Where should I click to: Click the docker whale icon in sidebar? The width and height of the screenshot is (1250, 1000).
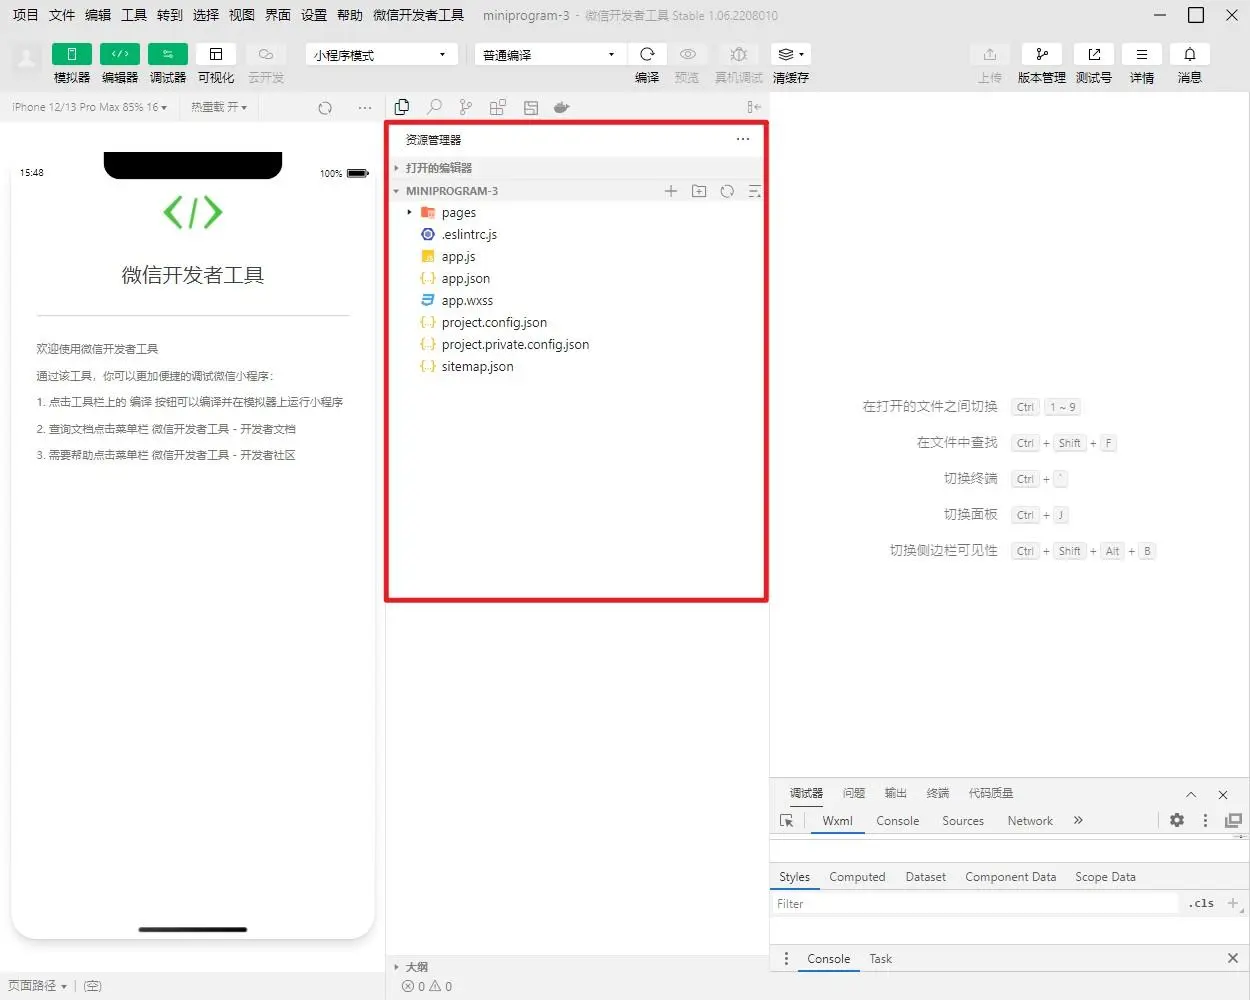pyautogui.click(x=561, y=107)
